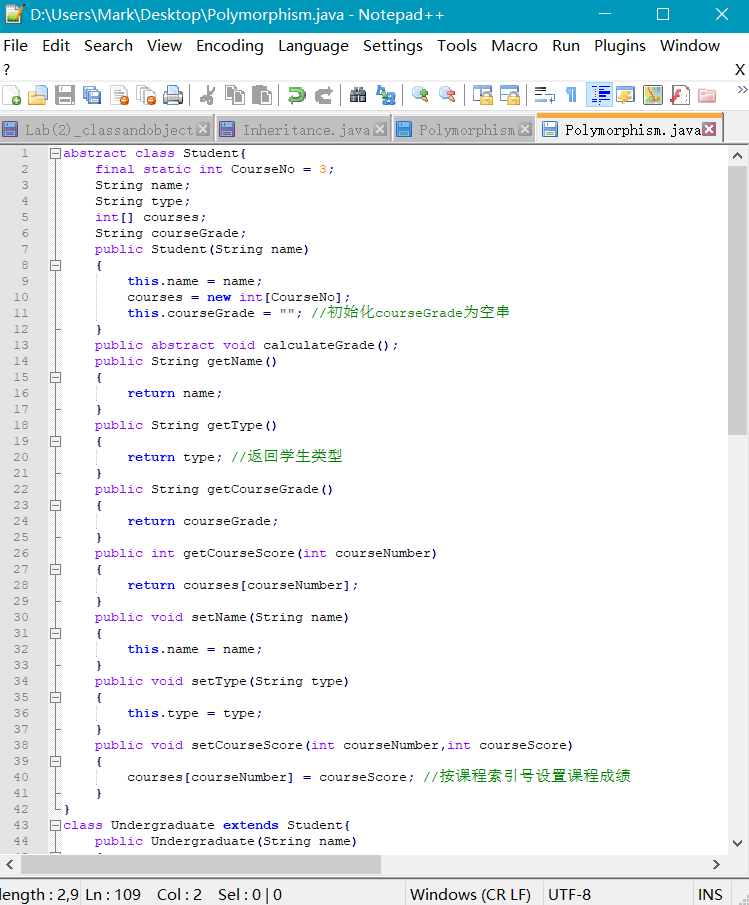Open the Run menu
Image resolution: width=749 pixels, height=905 pixels.
566,46
